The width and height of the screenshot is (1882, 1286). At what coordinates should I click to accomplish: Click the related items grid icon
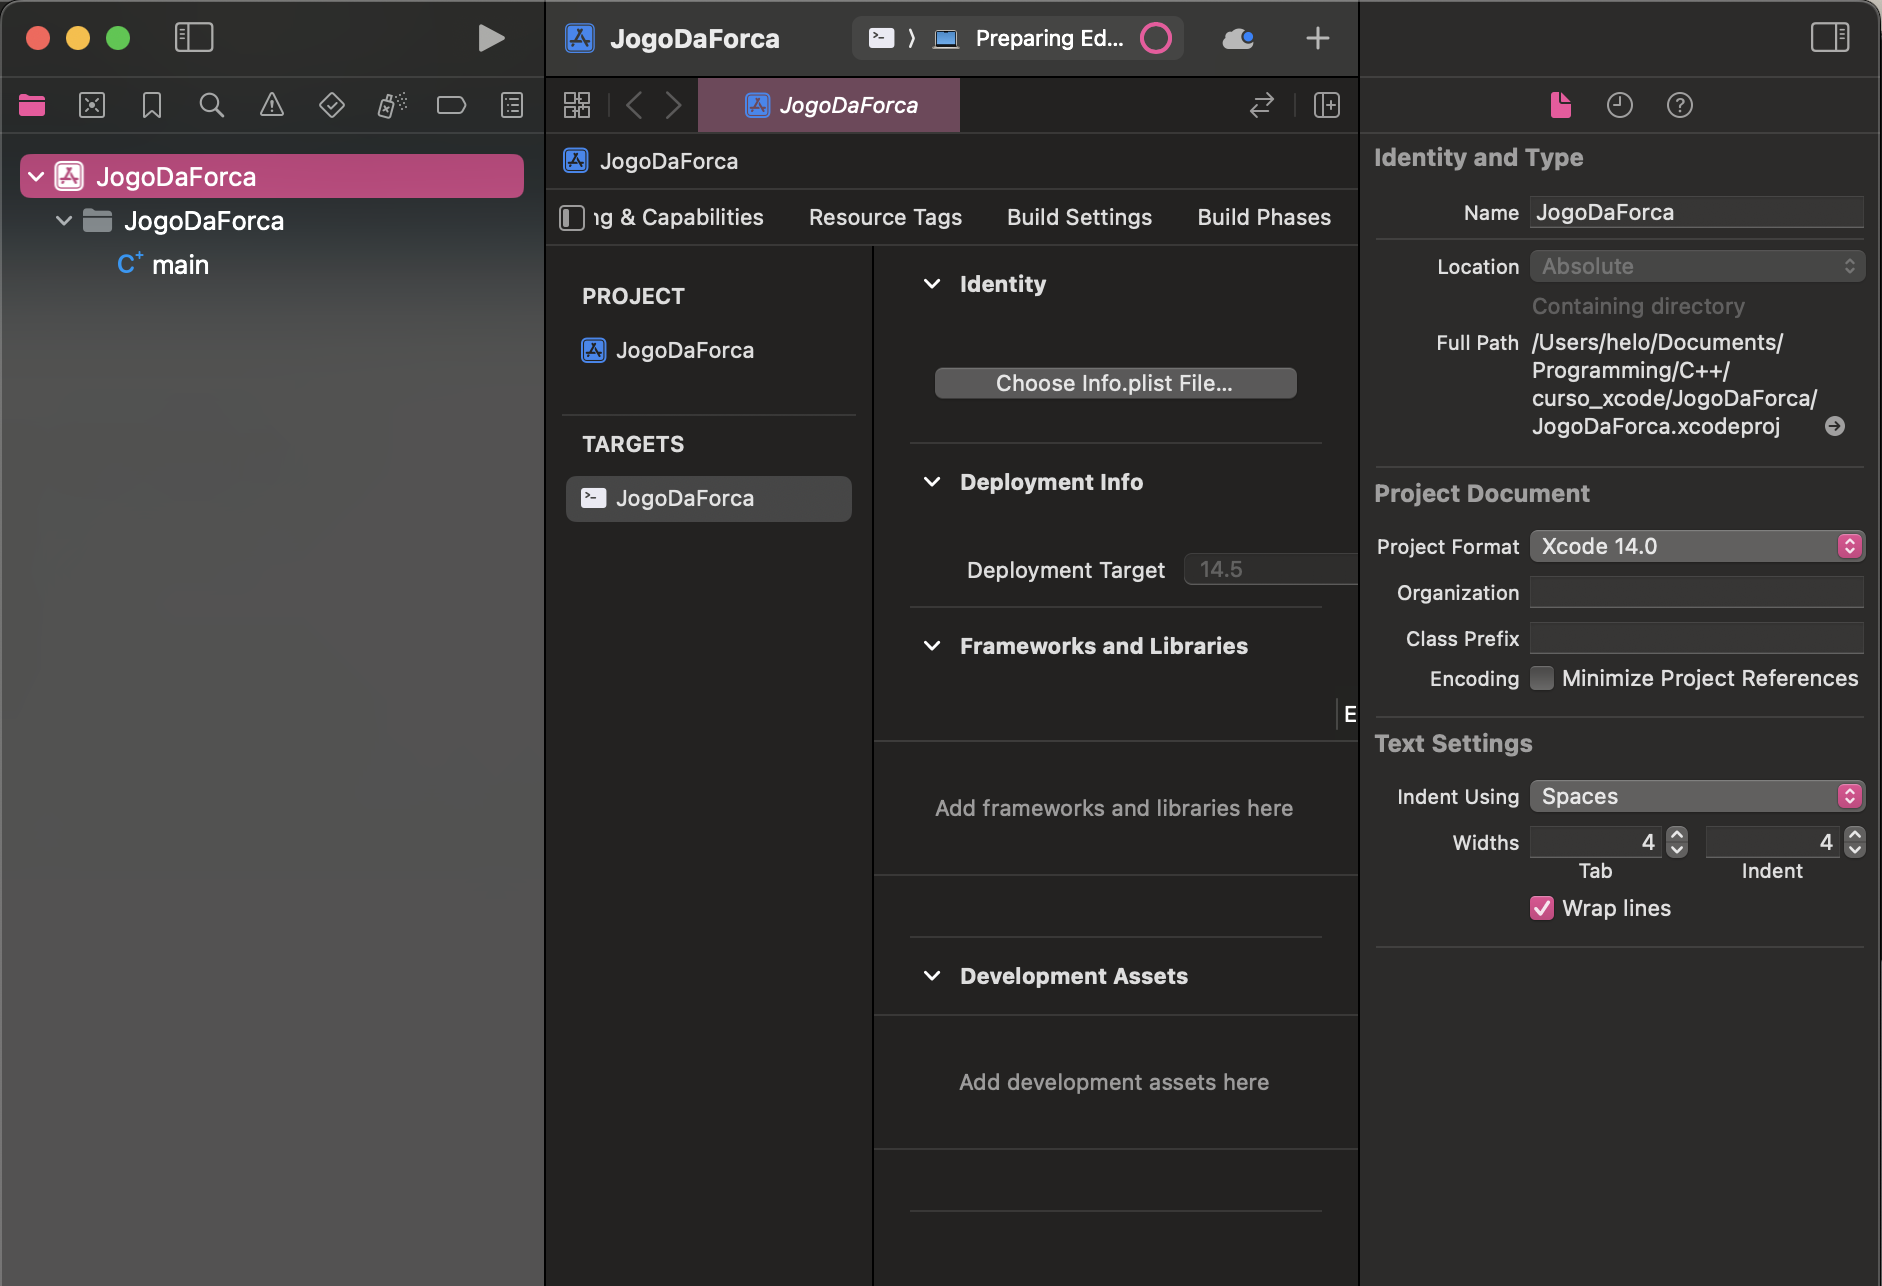577,105
